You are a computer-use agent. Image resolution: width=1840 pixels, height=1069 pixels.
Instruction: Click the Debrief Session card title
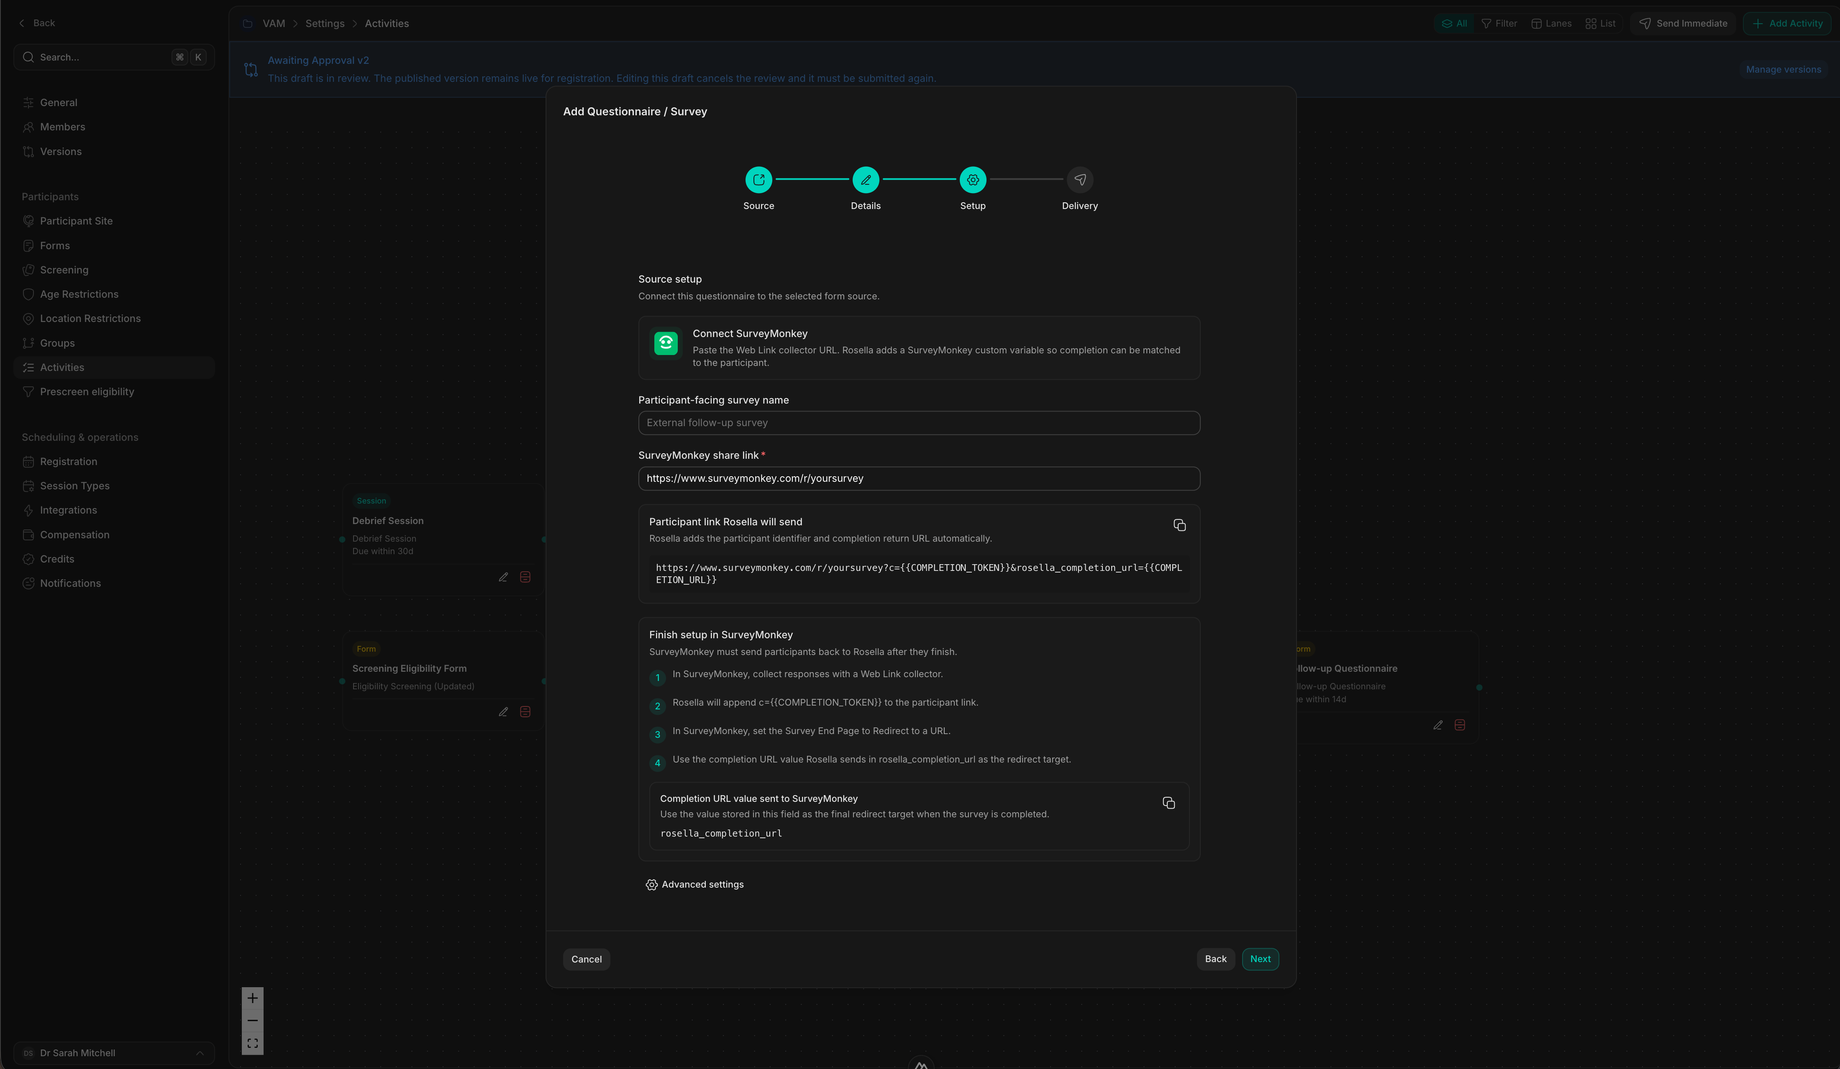pyautogui.click(x=388, y=521)
